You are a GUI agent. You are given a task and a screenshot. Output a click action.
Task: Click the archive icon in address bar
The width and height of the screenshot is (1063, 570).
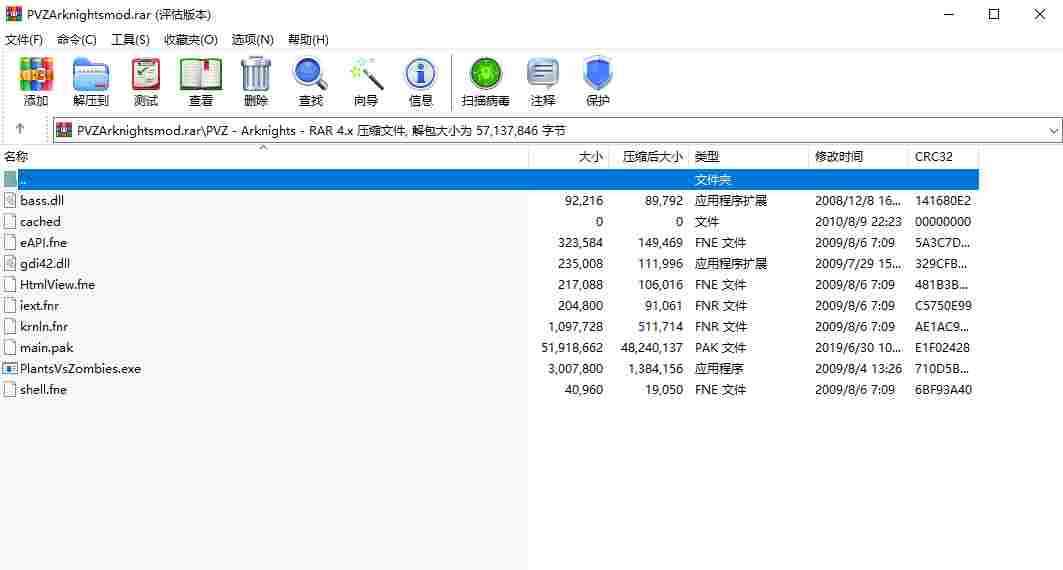pyautogui.click(x=64, y=130)
